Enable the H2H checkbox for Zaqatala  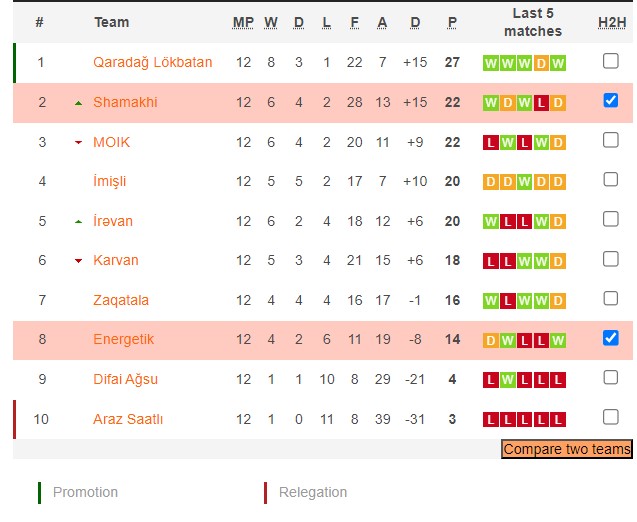pyautogui.click(x=611, y=298)
